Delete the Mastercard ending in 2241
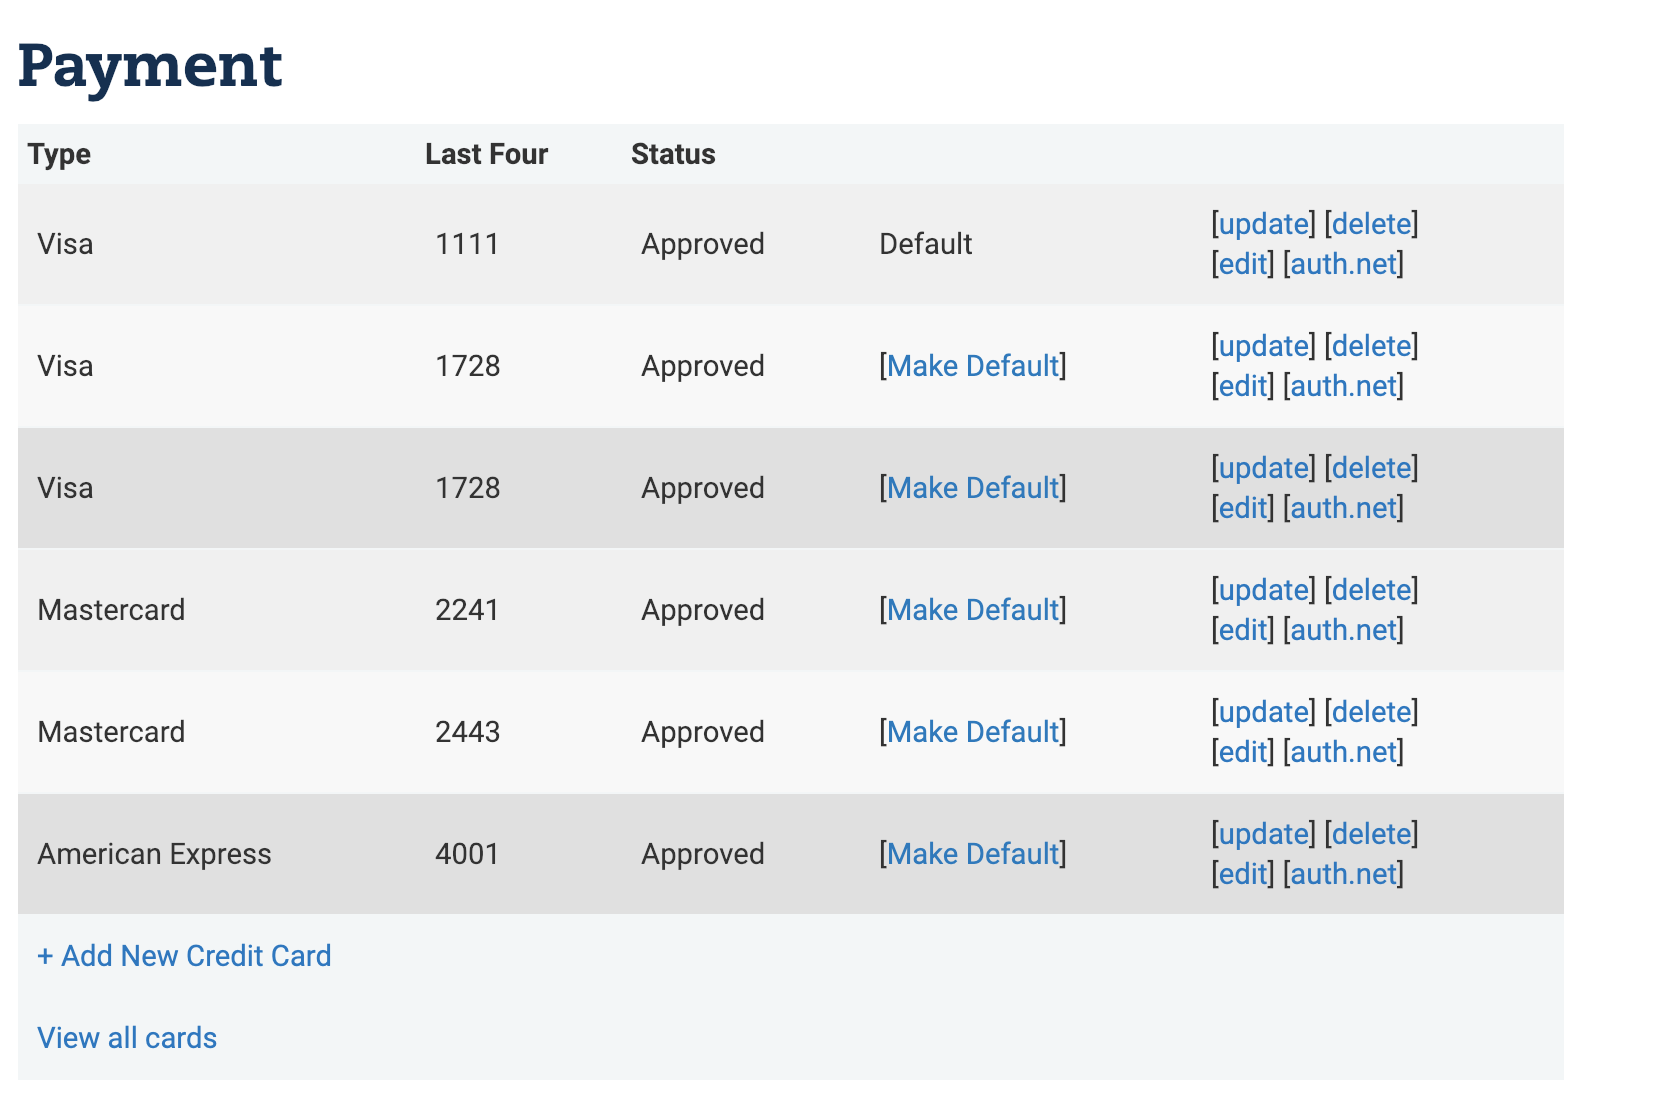The width and height of the screenshot is (1666, 1112). click(x=1371, y=590)
